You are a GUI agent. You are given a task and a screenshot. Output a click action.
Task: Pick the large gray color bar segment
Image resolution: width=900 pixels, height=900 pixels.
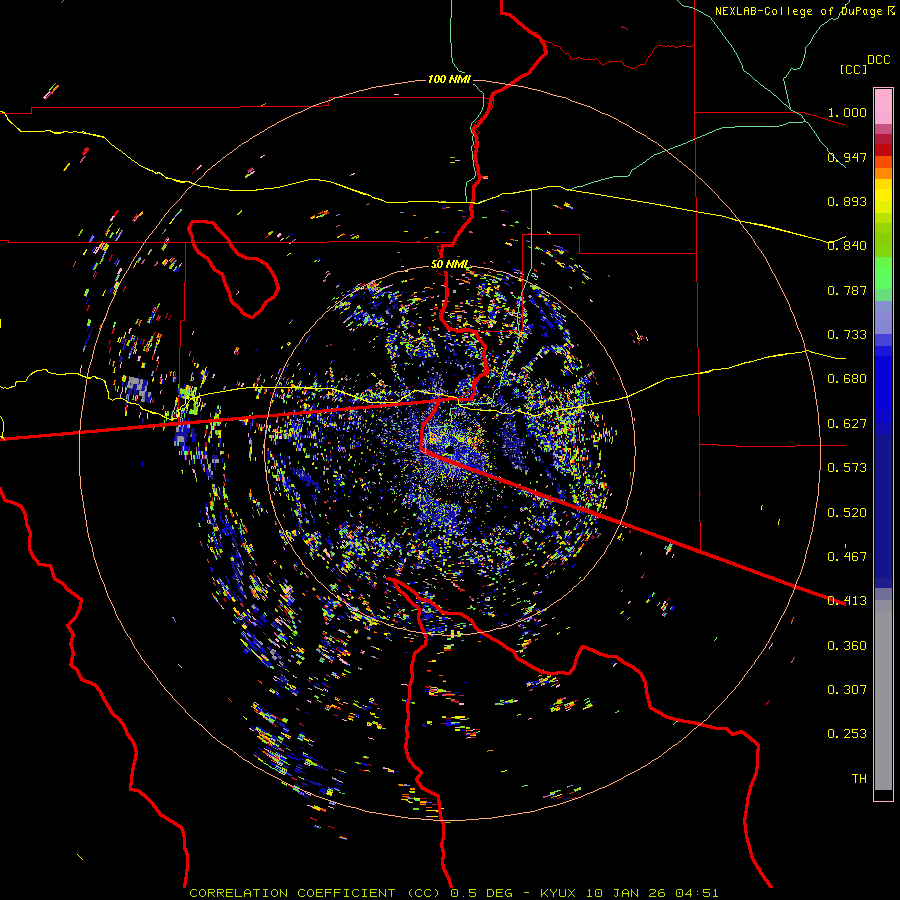tap(883, 695)
